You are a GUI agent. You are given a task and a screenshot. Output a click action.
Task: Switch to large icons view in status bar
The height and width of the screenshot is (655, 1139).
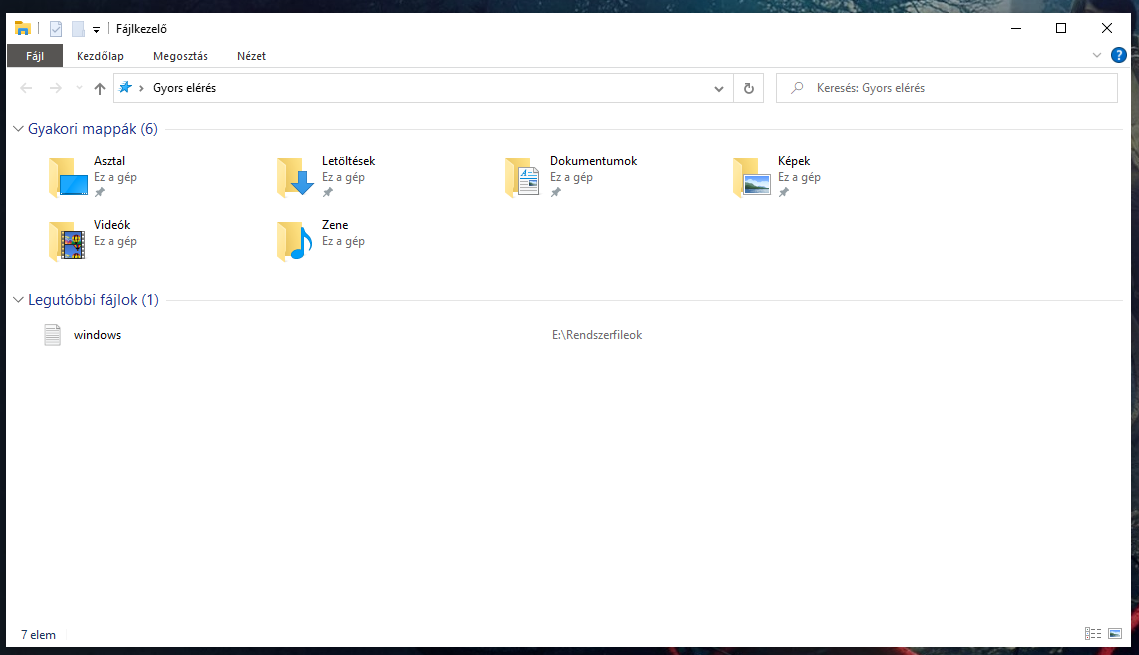coord(1115,634)
